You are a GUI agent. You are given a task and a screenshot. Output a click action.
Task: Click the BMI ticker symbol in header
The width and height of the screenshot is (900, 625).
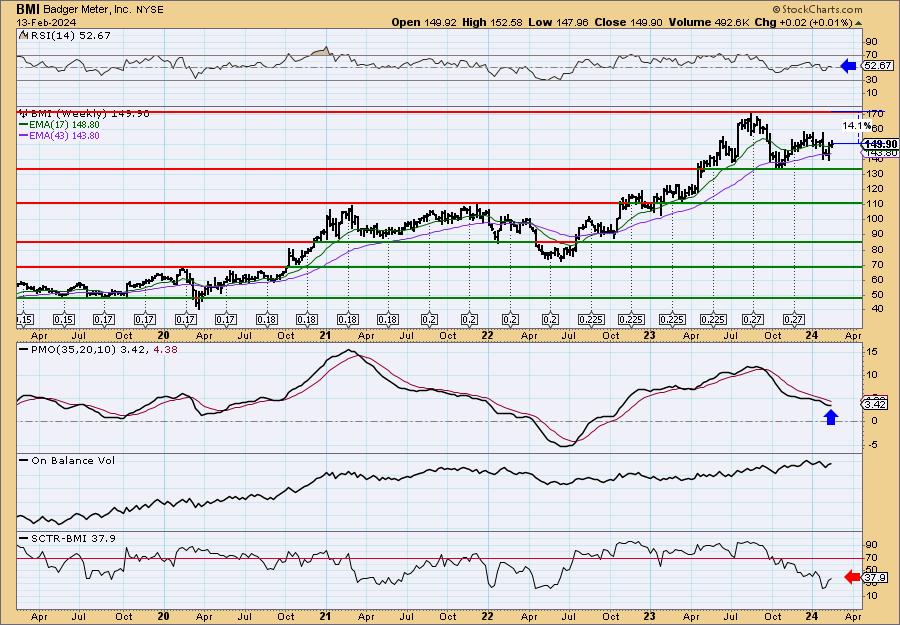pos(28,9)
